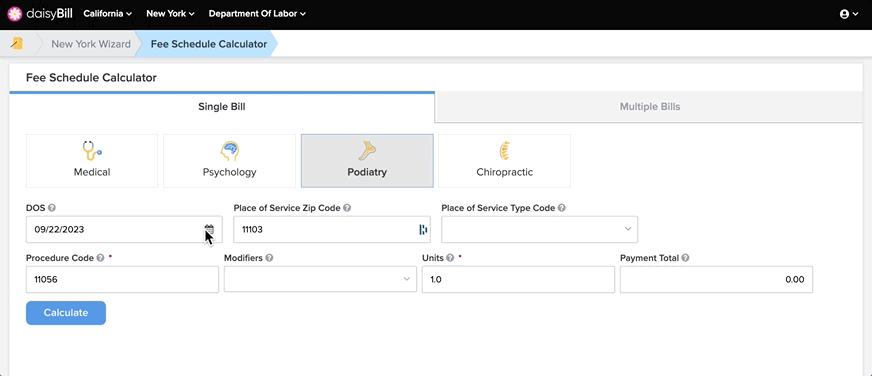872x376 pixels.
Task: Click the Procedure Code input field
Action: click(x=122, y=279)
